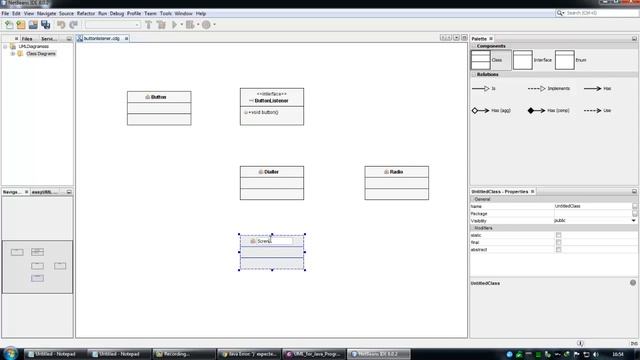Toggle the final modifier checkbox

coord(558,242)
